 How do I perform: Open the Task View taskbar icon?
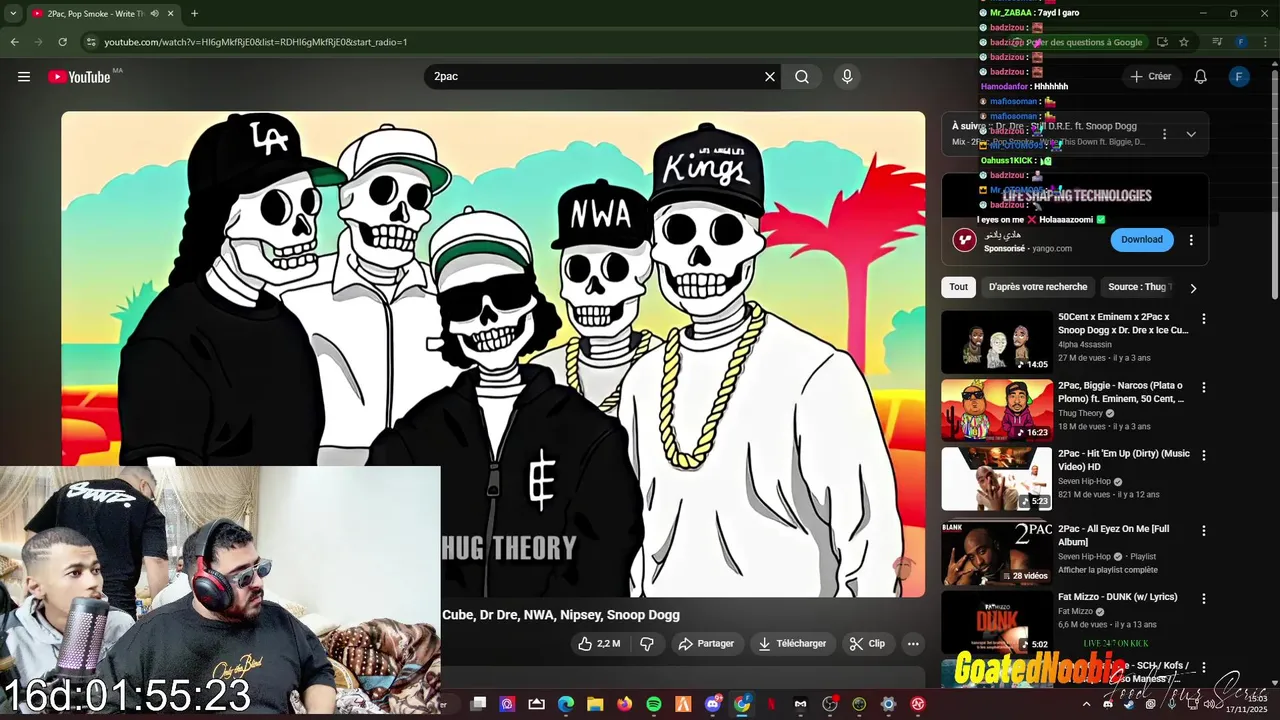(x=478, y=704)
